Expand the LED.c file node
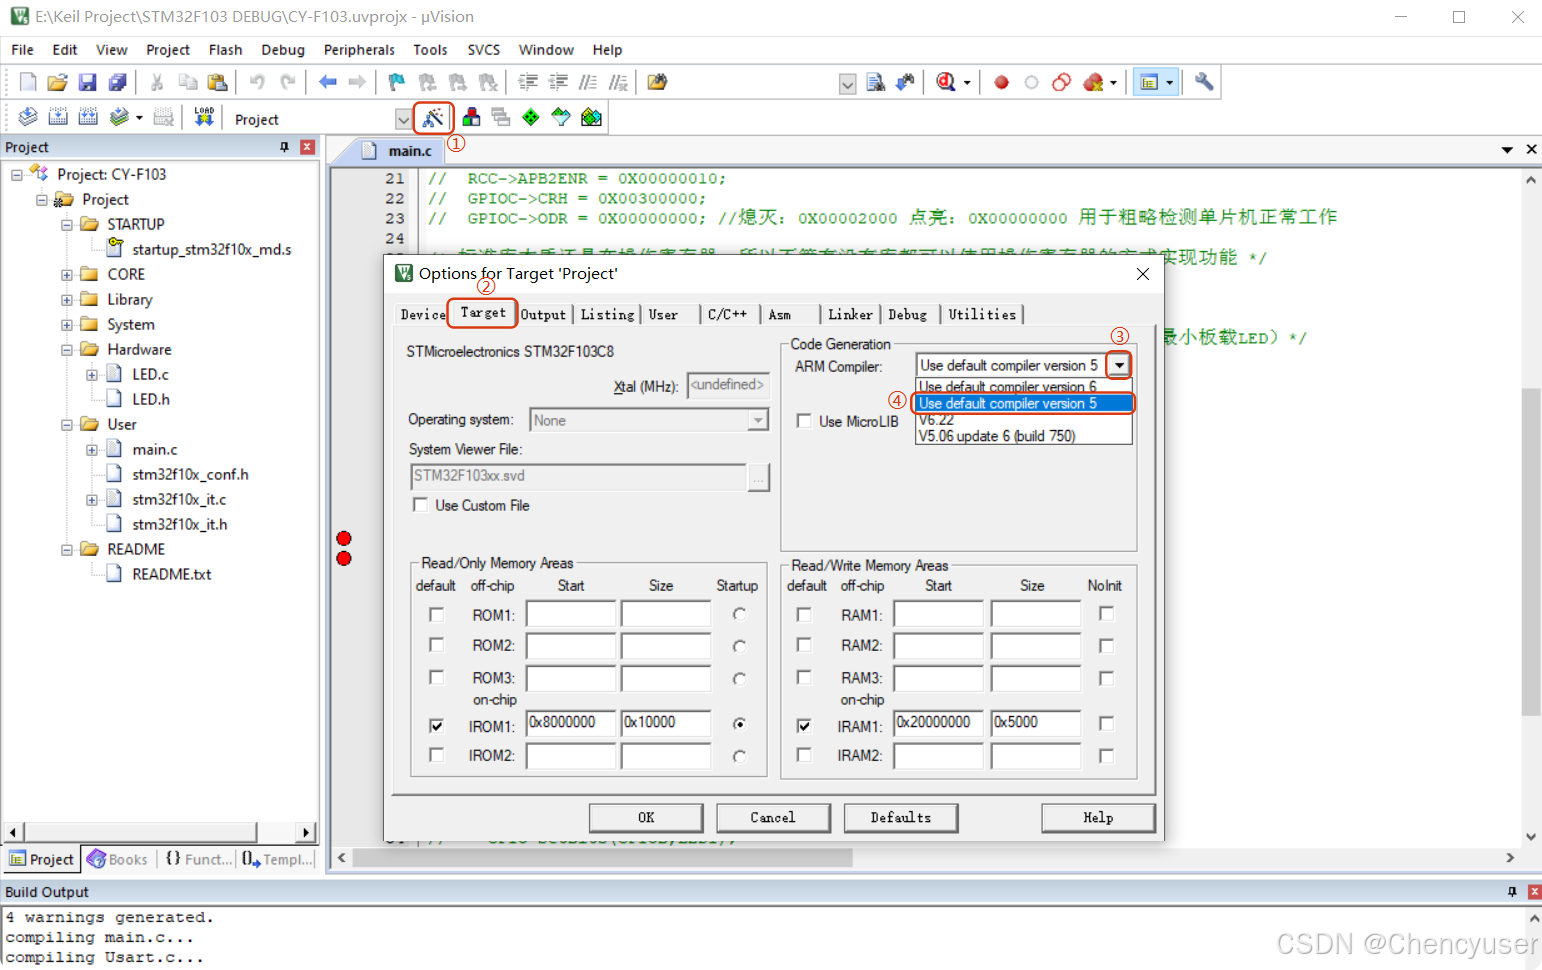 click(x=91, y=374)
